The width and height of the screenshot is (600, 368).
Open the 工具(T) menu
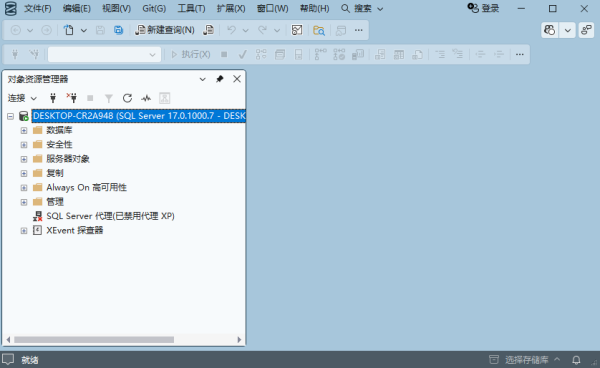coord(191,8)
